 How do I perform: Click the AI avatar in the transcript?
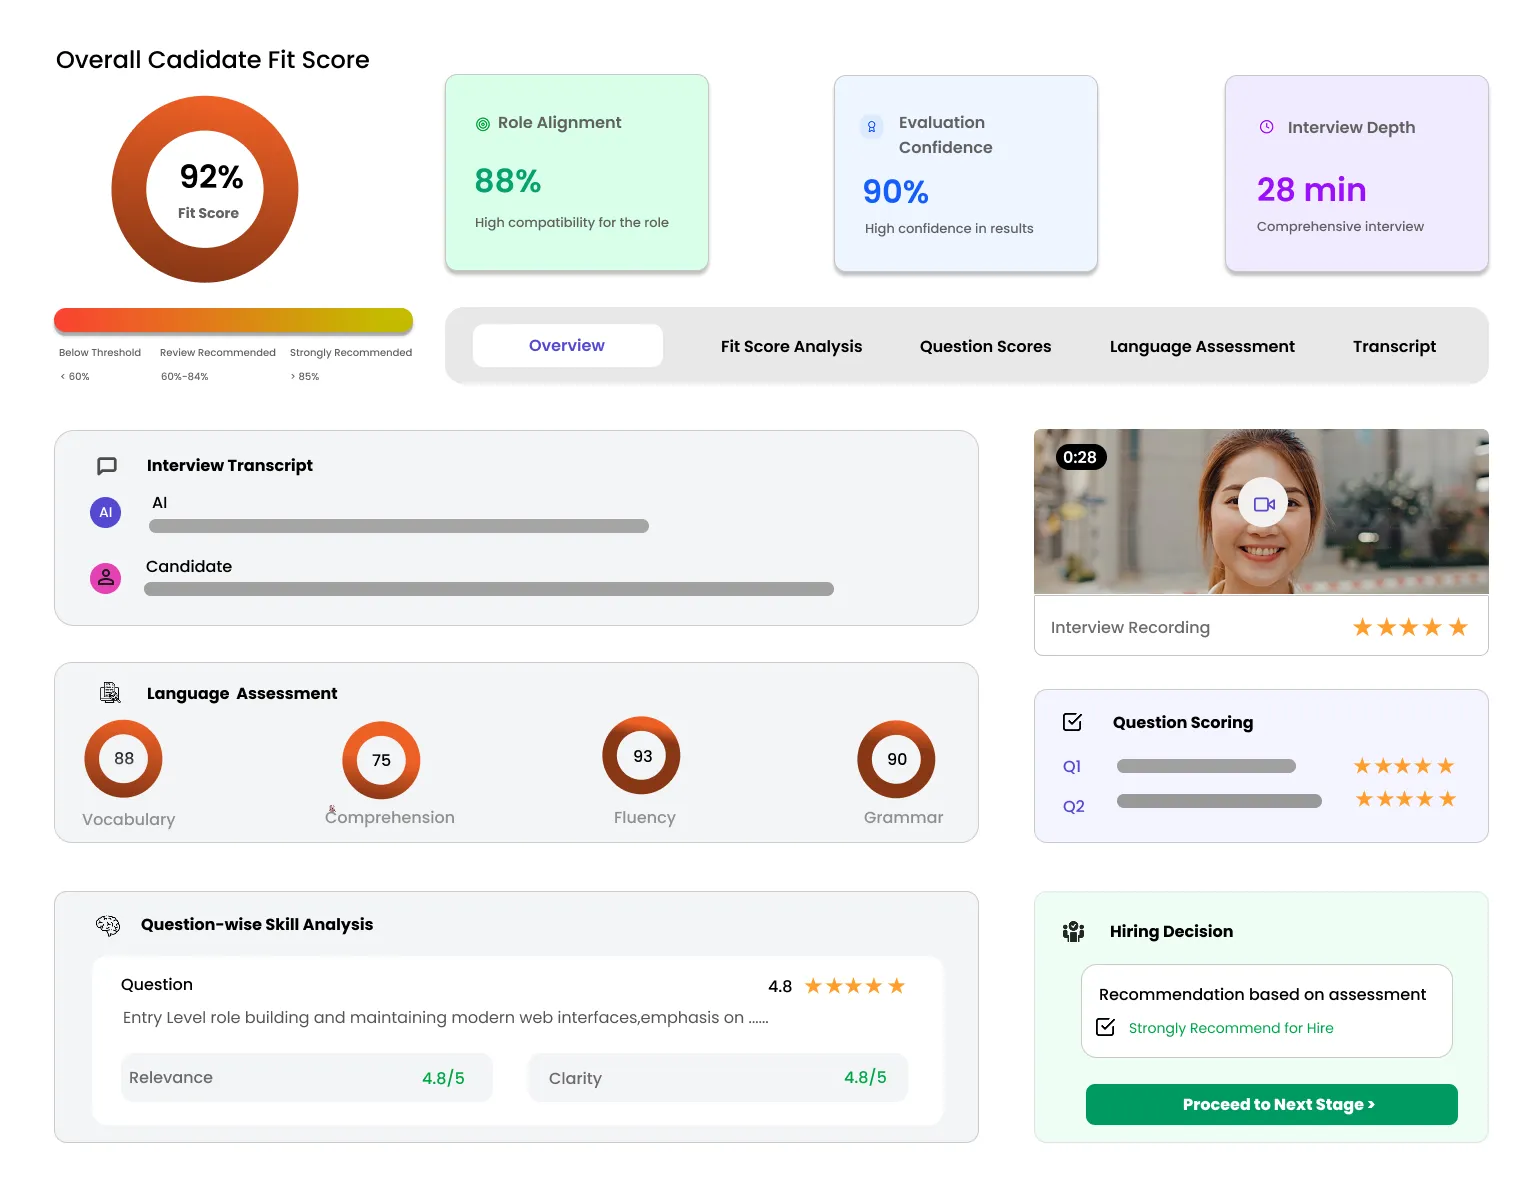[105, 512]
